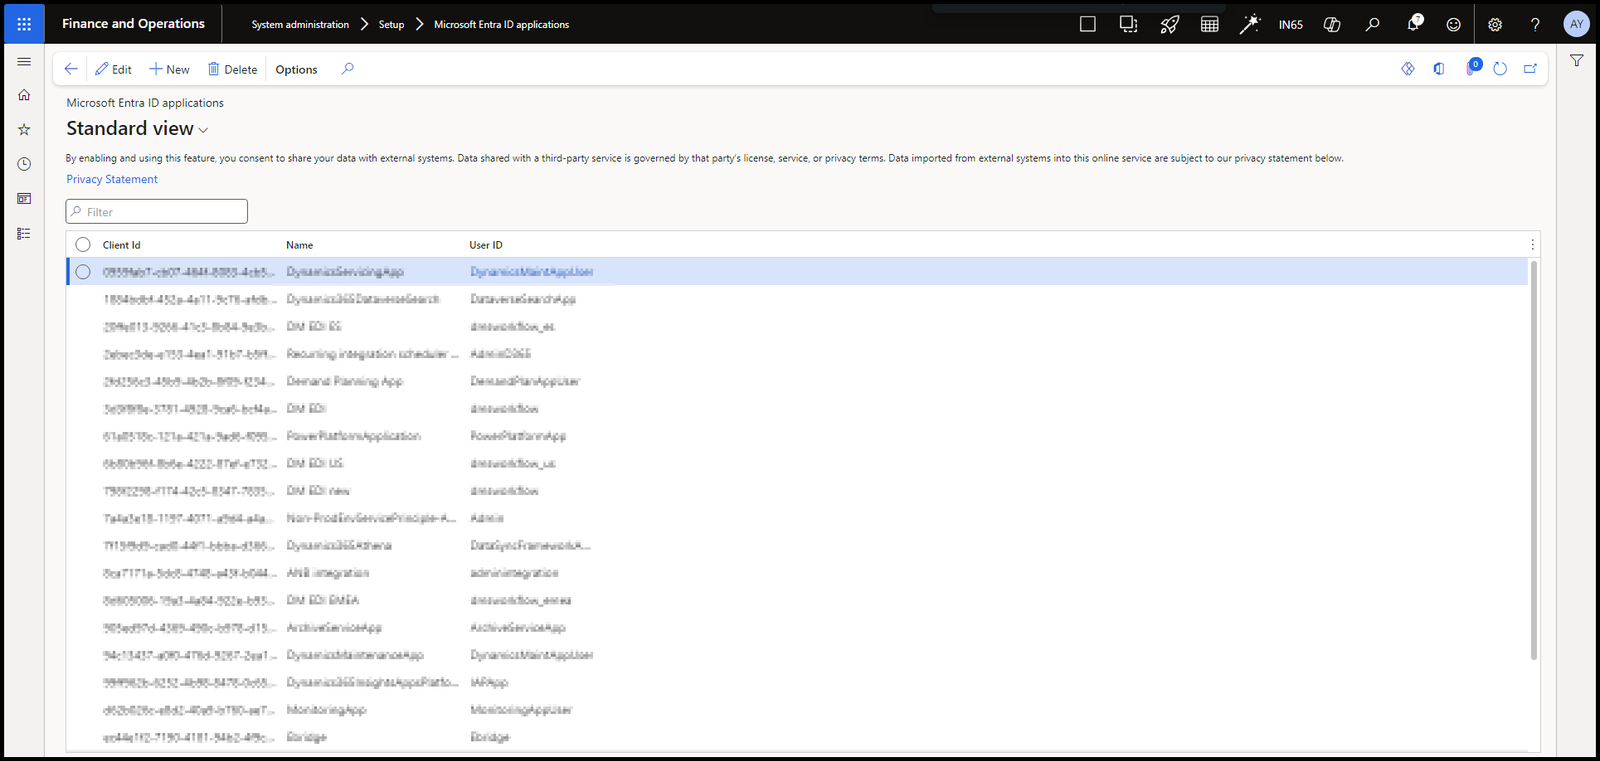Click the Edit button

pos(113,69)
